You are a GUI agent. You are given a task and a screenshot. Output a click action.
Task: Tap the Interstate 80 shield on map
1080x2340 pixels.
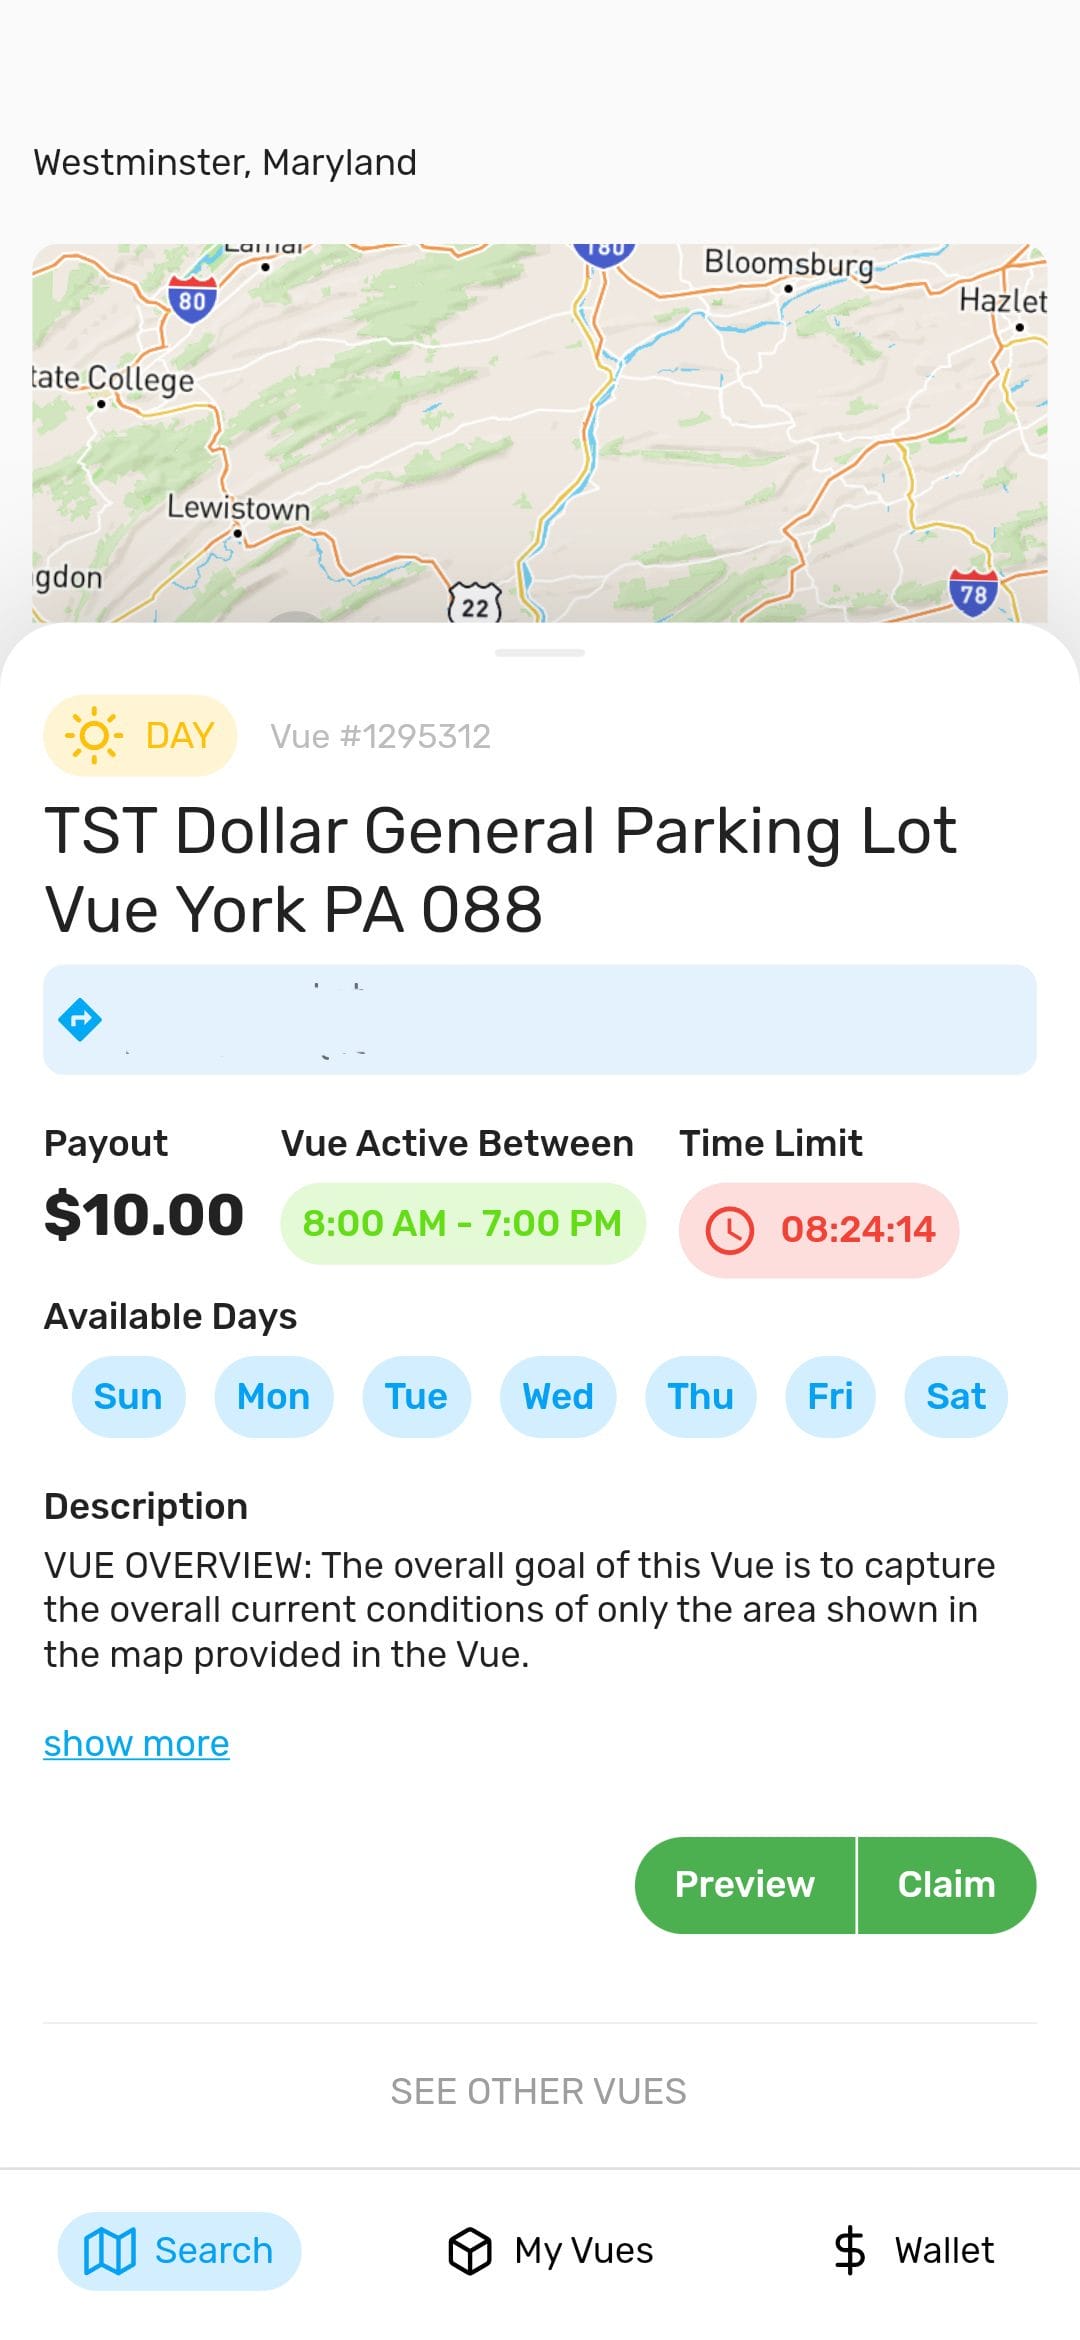point(192,299)
